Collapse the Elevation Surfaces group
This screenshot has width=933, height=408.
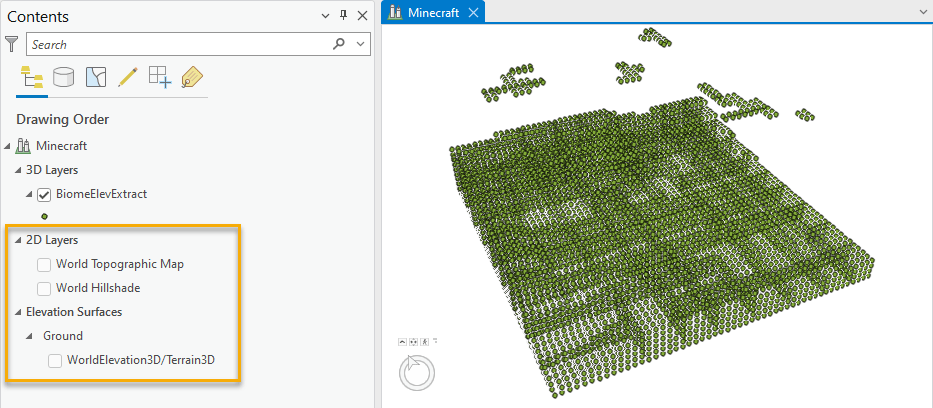[18, 312]
